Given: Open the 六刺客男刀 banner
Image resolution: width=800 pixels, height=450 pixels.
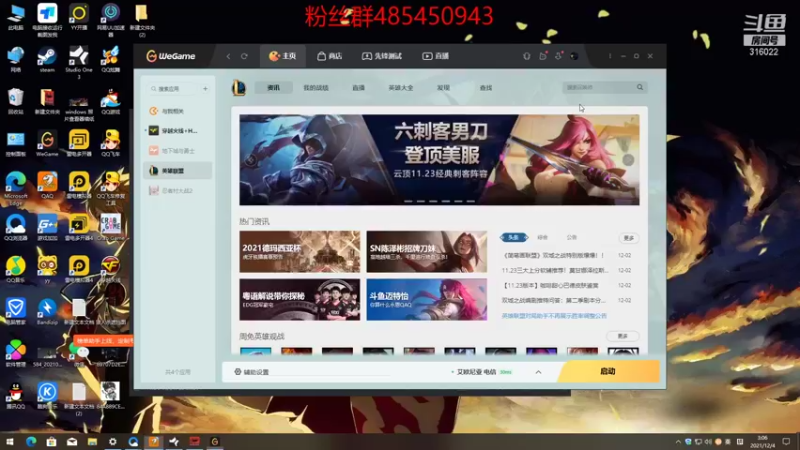Looking at the screenshot, I should point(439,160).
